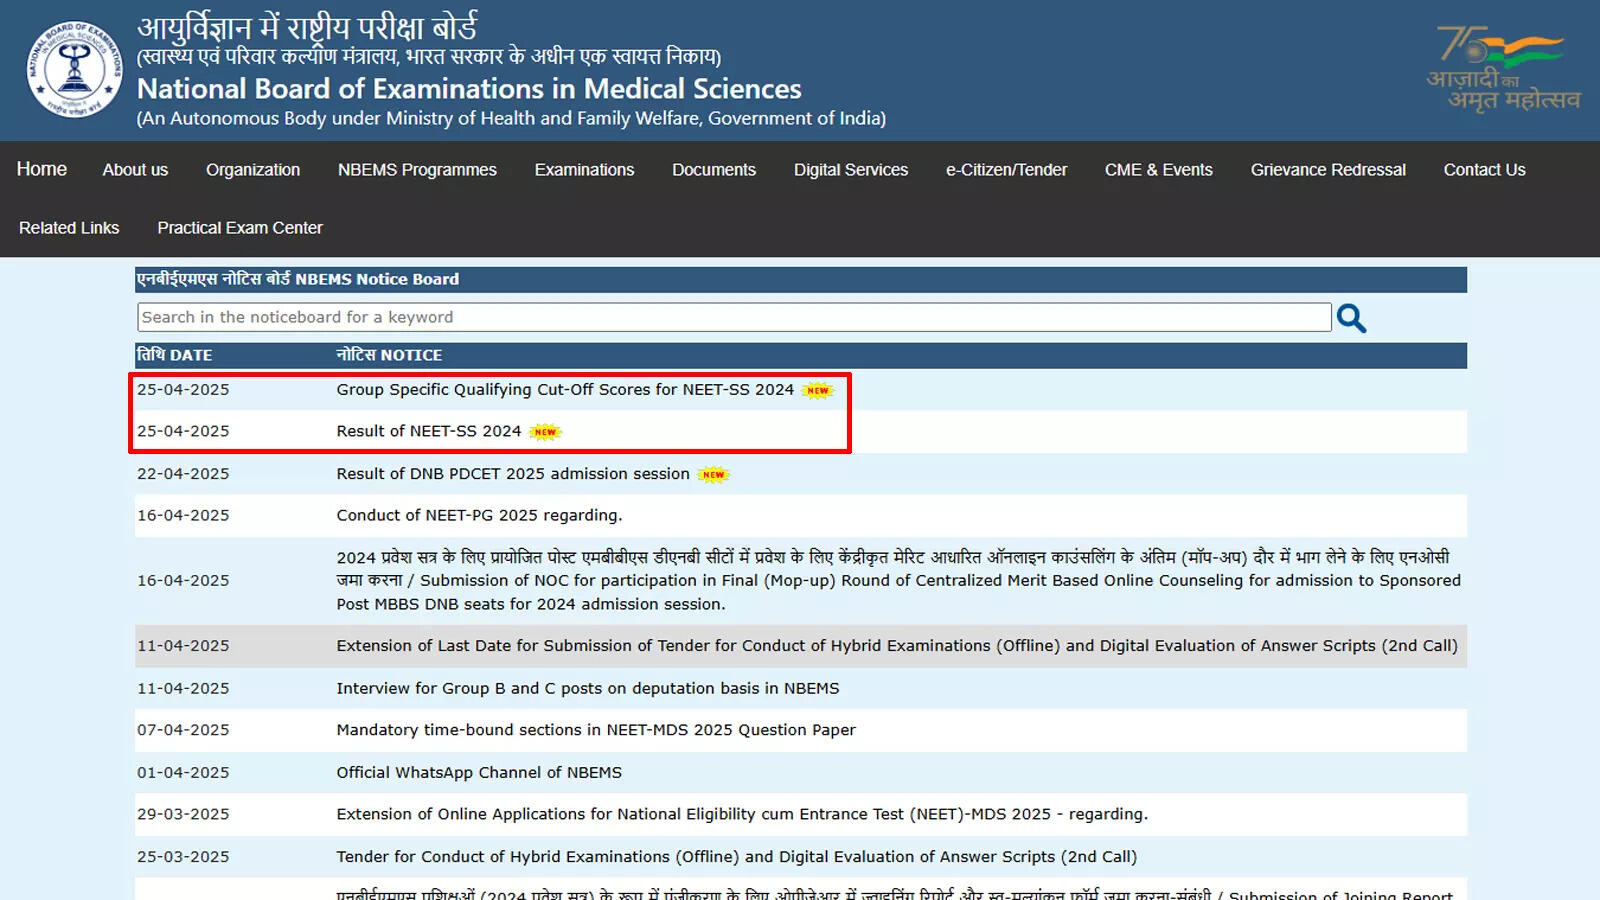Click date 01-04-2025
Screen dimensions: 1600x900
(x=183, y=773)
